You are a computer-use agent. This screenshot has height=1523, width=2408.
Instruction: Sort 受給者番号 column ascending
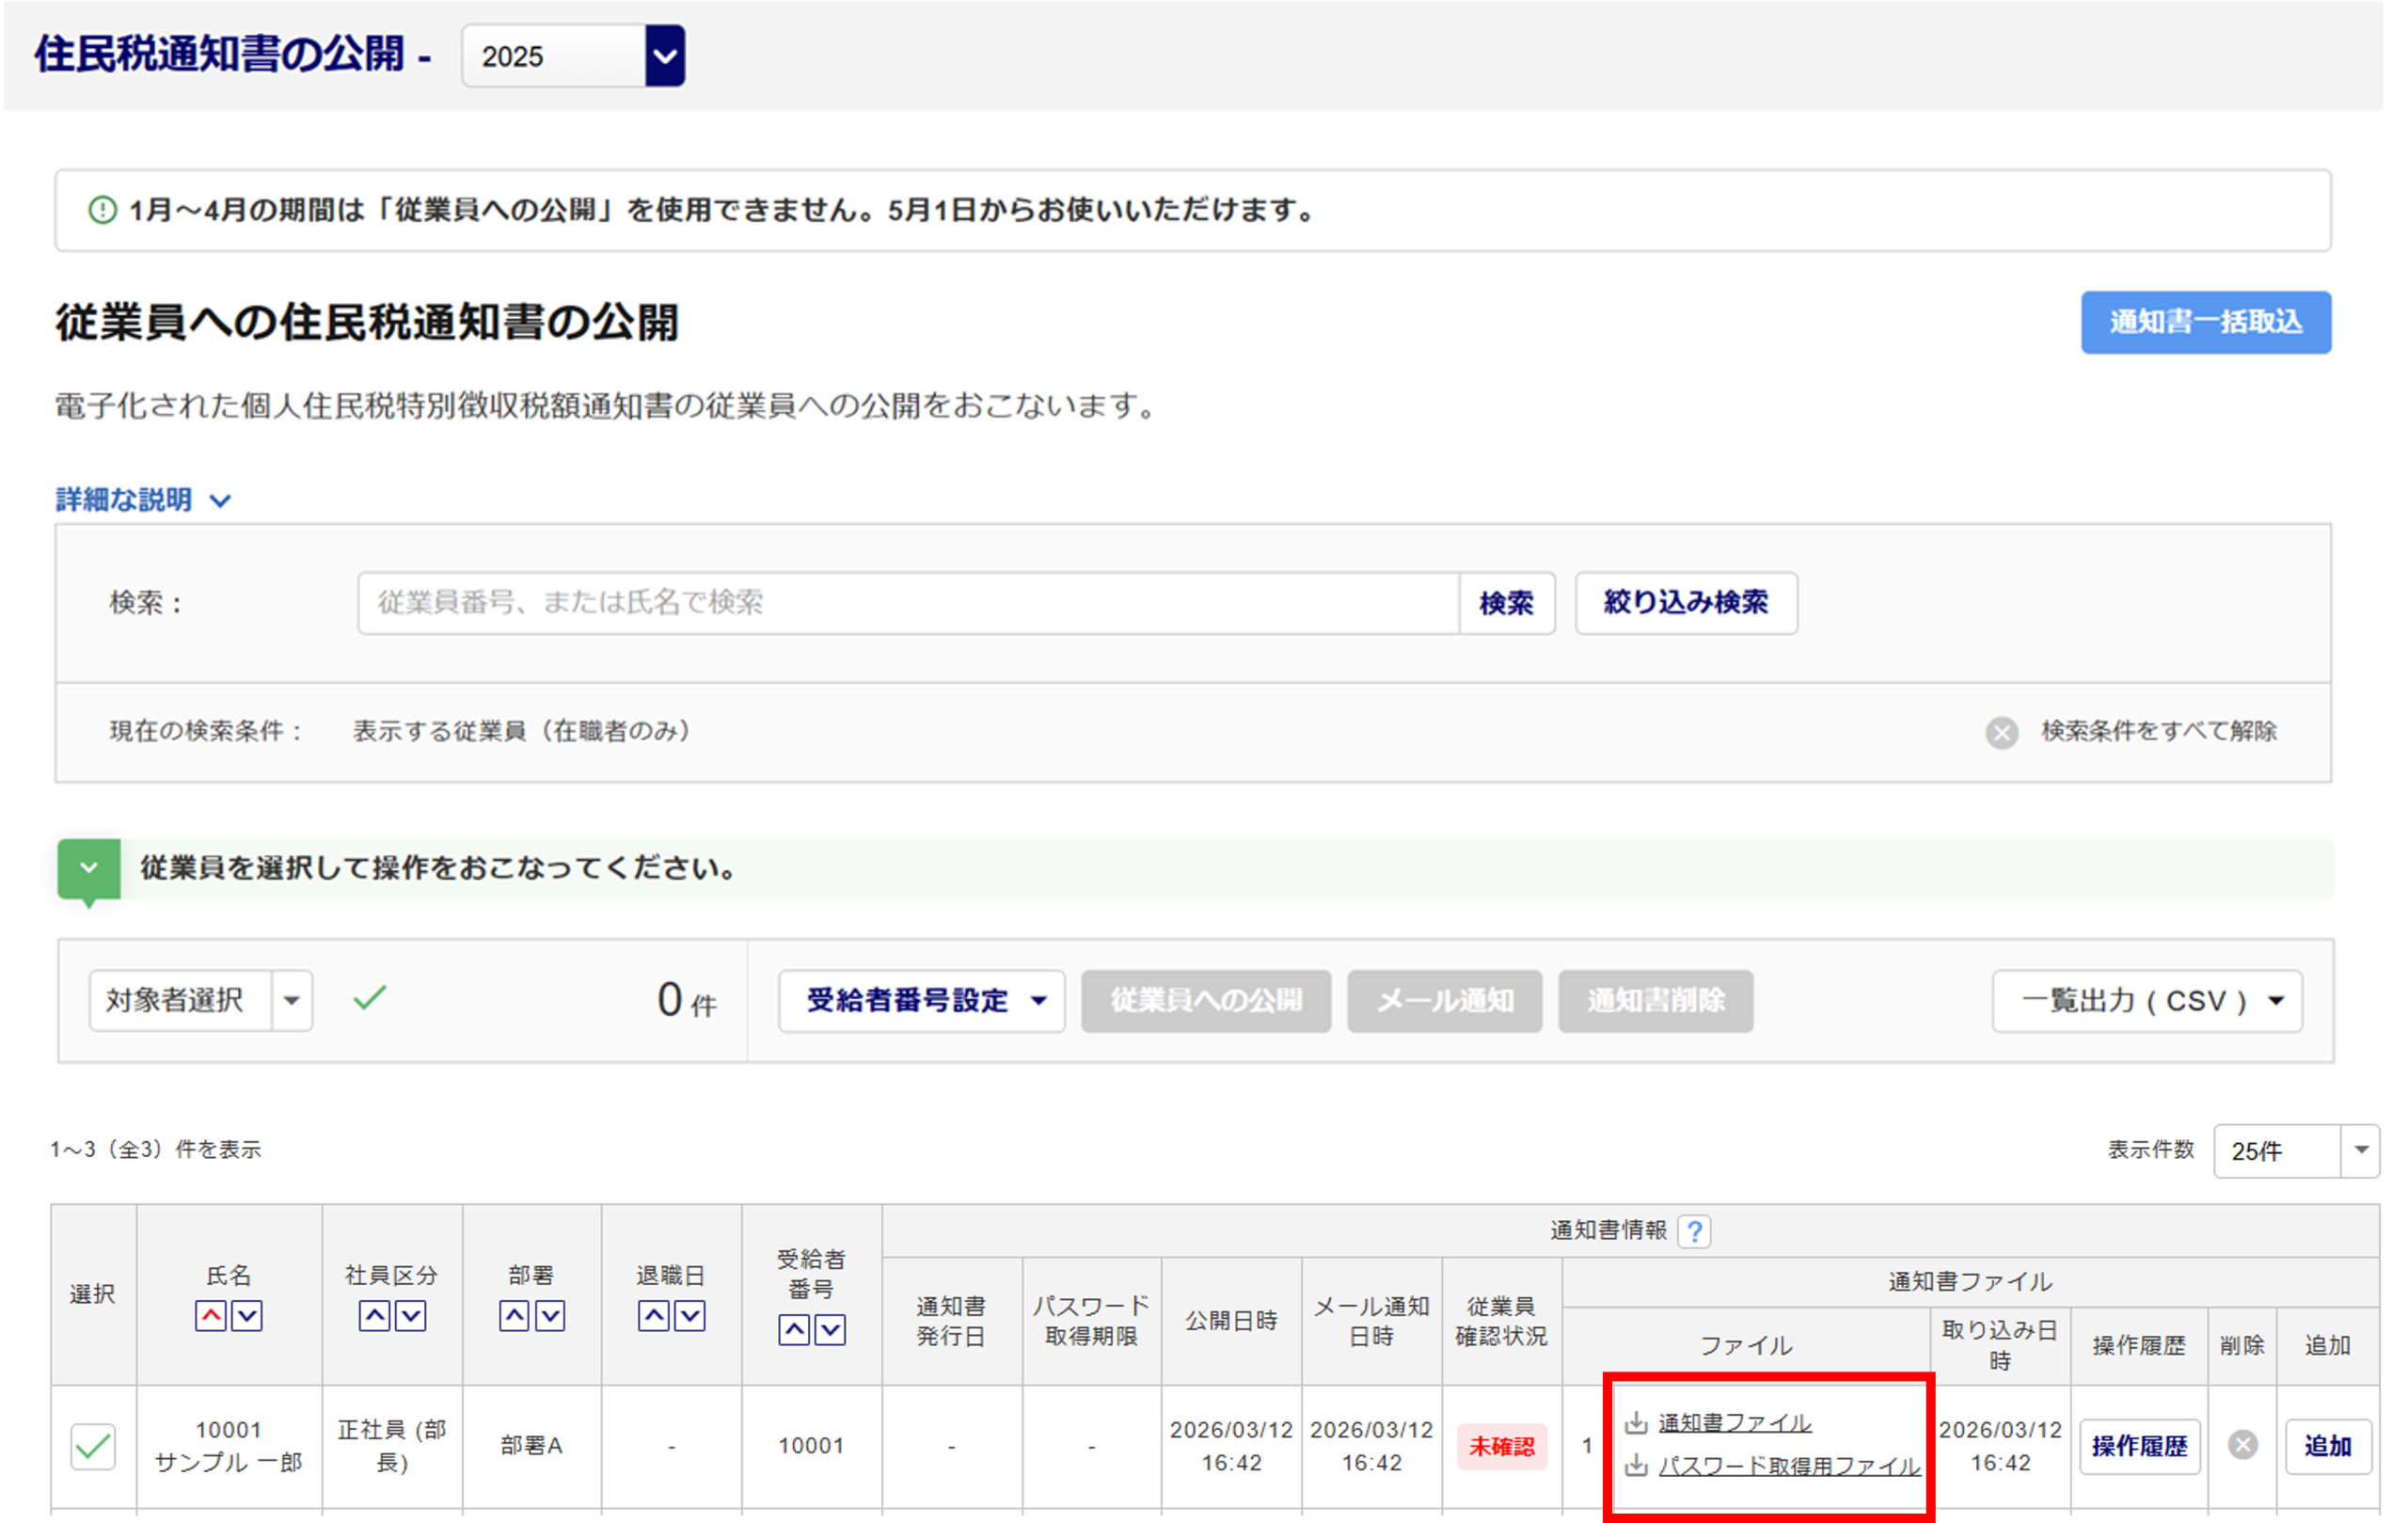tap(794, 1330)
